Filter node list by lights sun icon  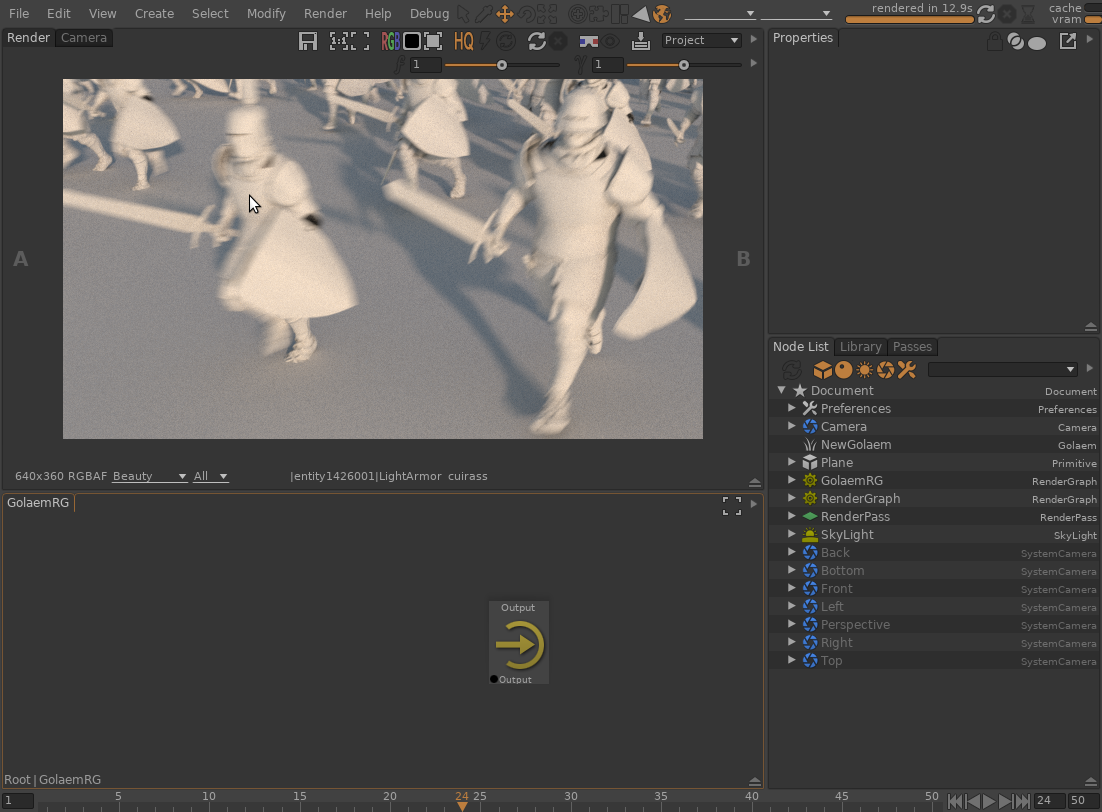click(865, 370)
